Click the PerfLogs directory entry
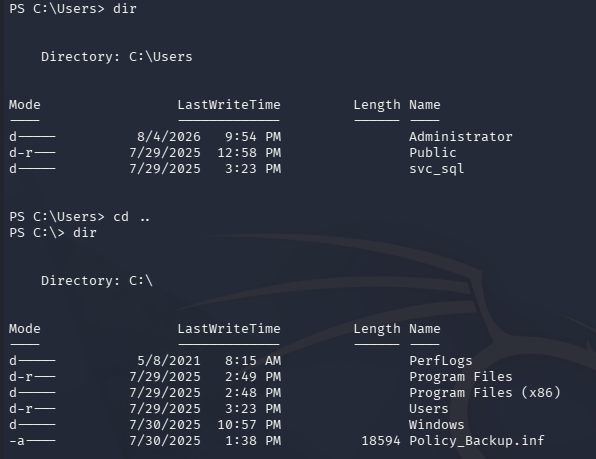 coord(441,361)
